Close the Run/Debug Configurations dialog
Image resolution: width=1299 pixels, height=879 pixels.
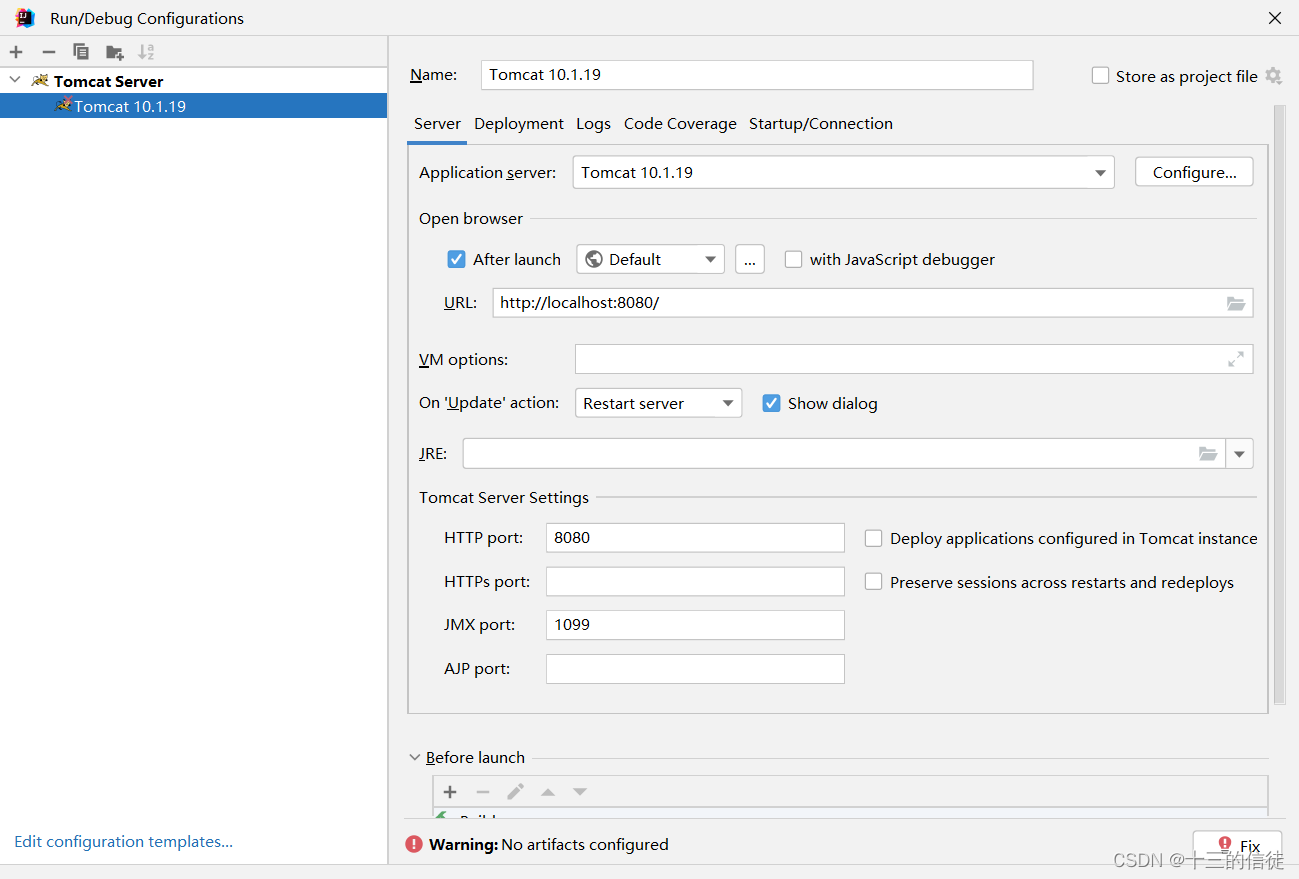[x=1275, y=18]
